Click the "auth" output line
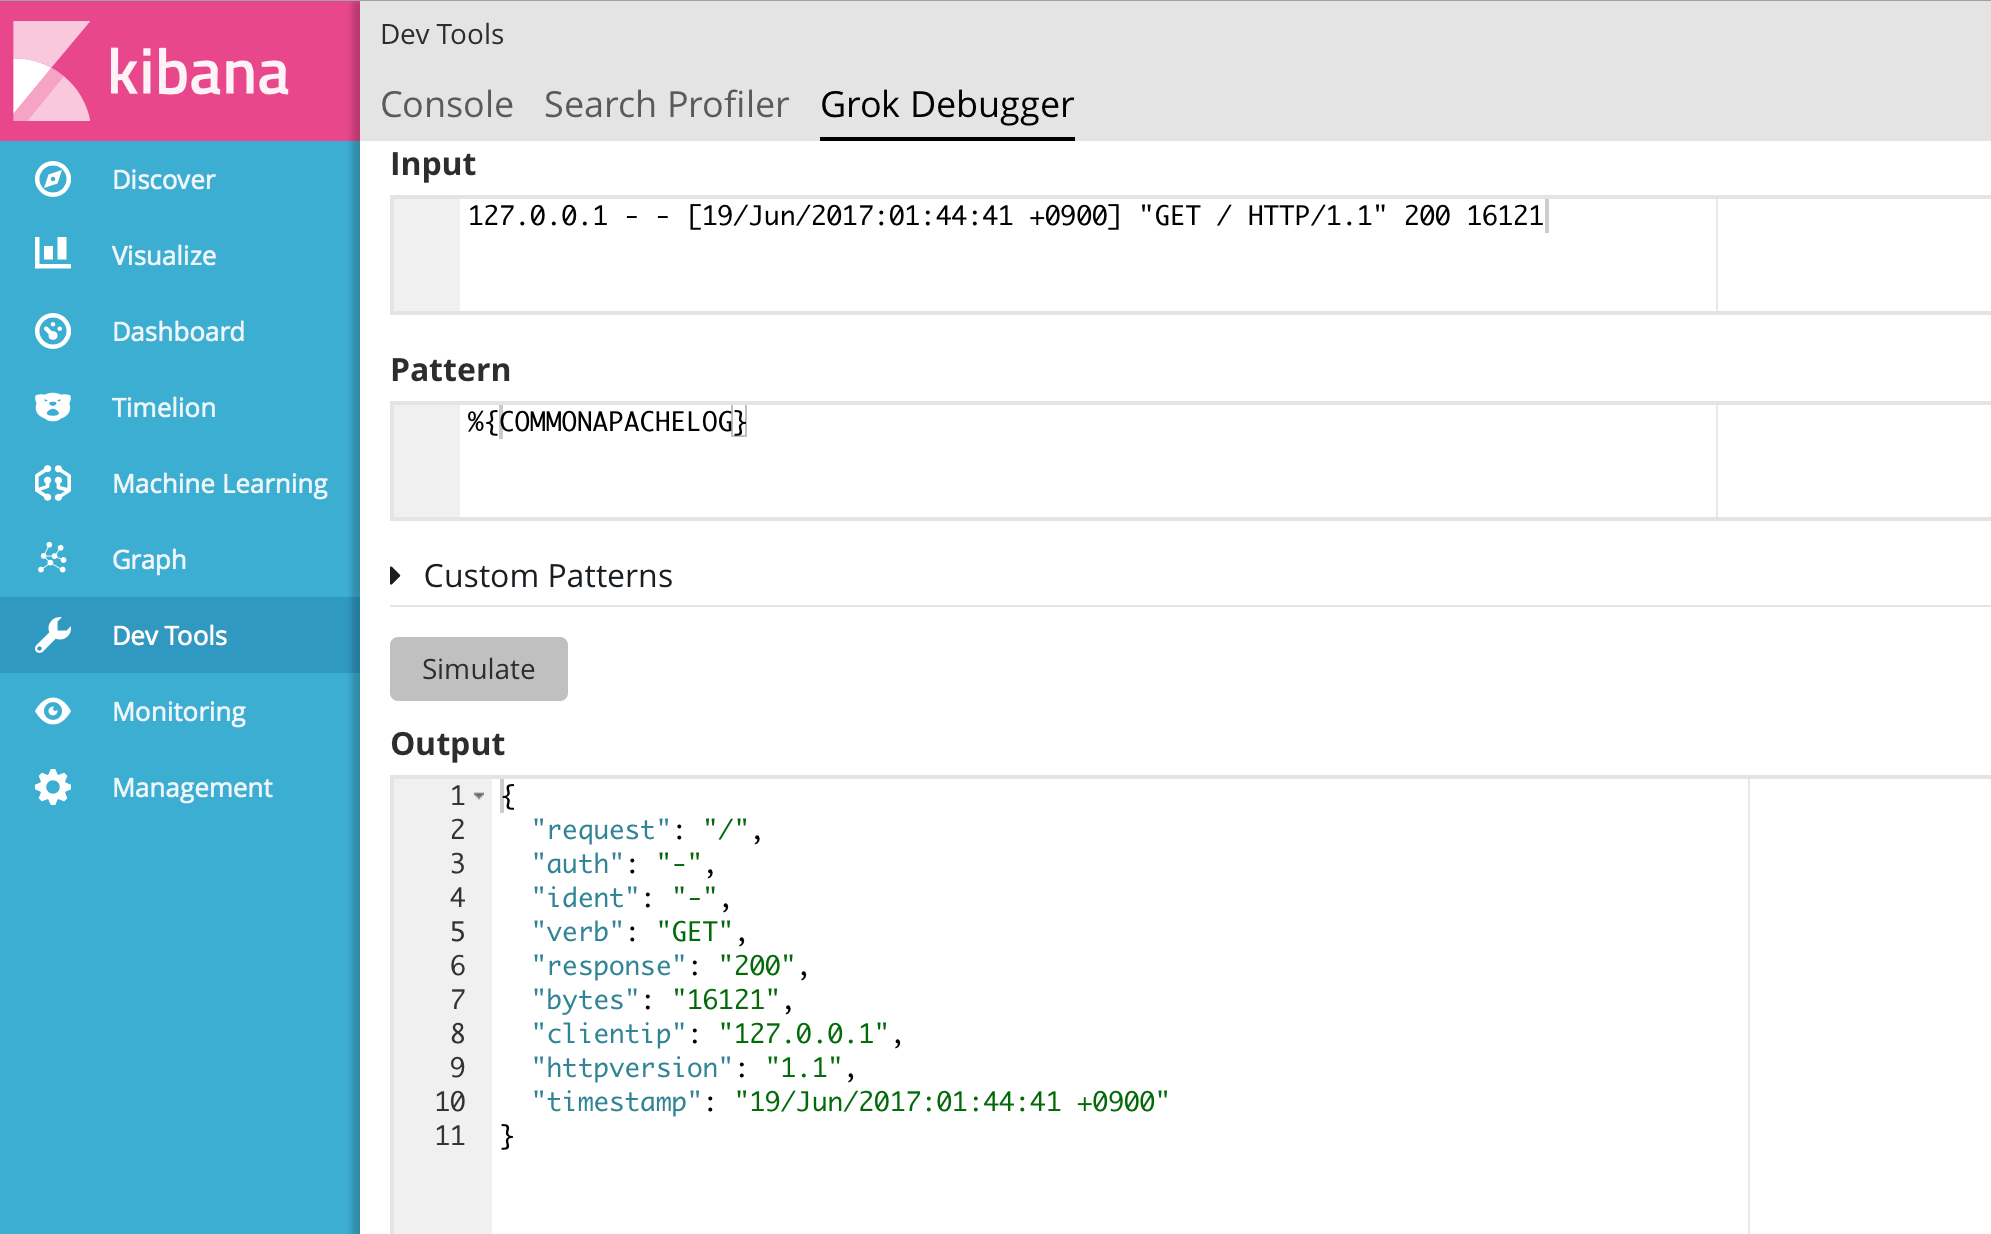Viewport: 1991px width, 1234px height. click(623, 864)
